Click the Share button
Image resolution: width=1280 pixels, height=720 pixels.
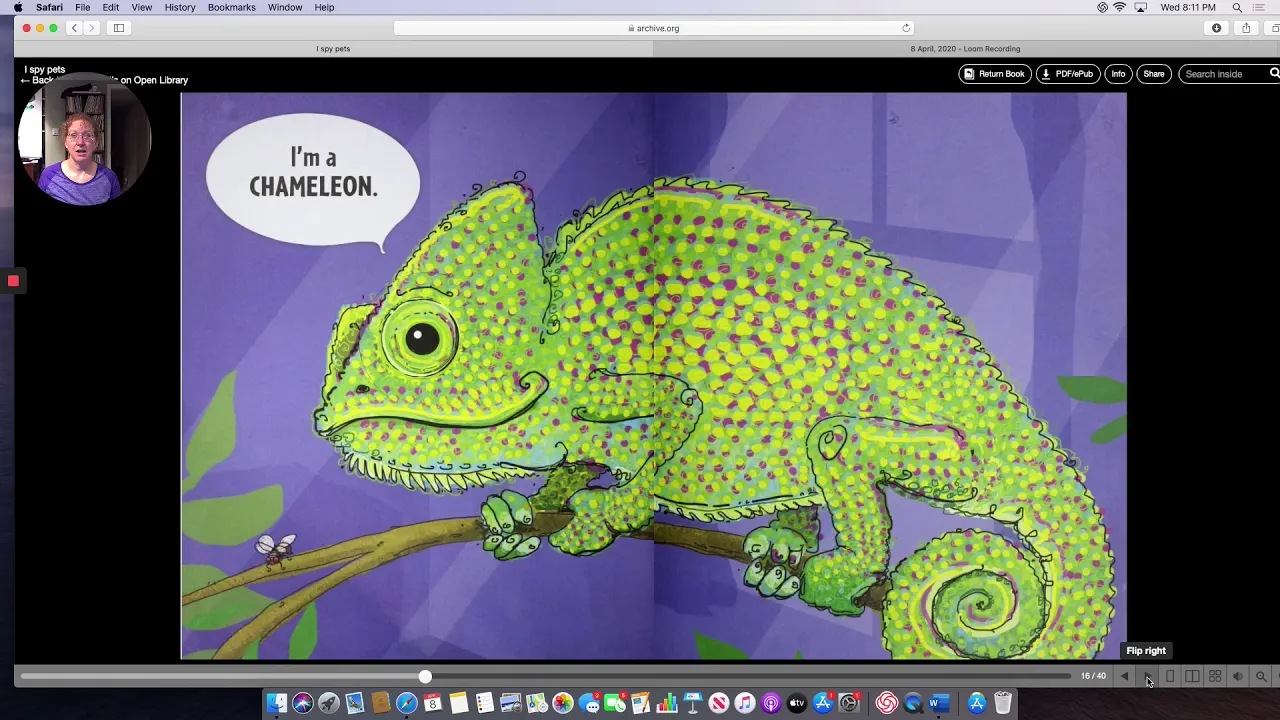pos(1154,74)
